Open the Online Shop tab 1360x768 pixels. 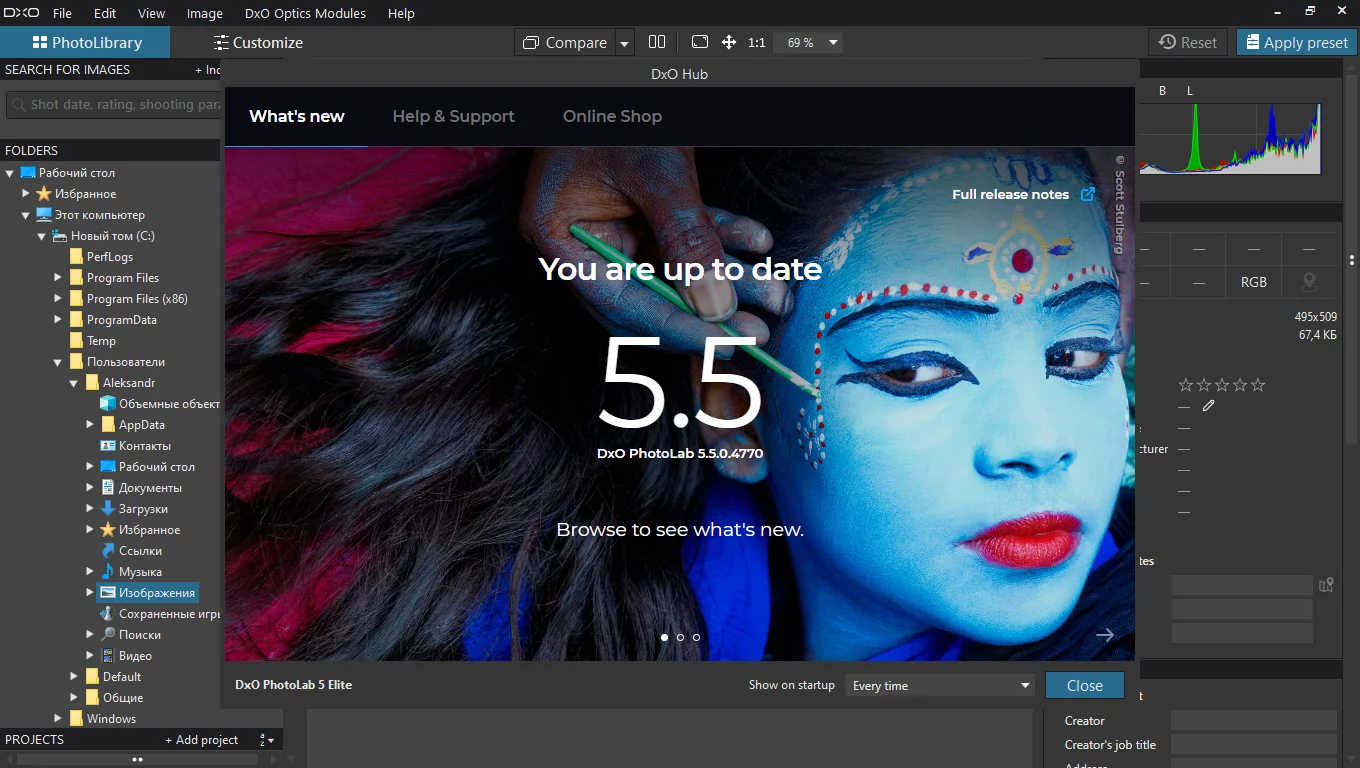click(x=612, y=116)
